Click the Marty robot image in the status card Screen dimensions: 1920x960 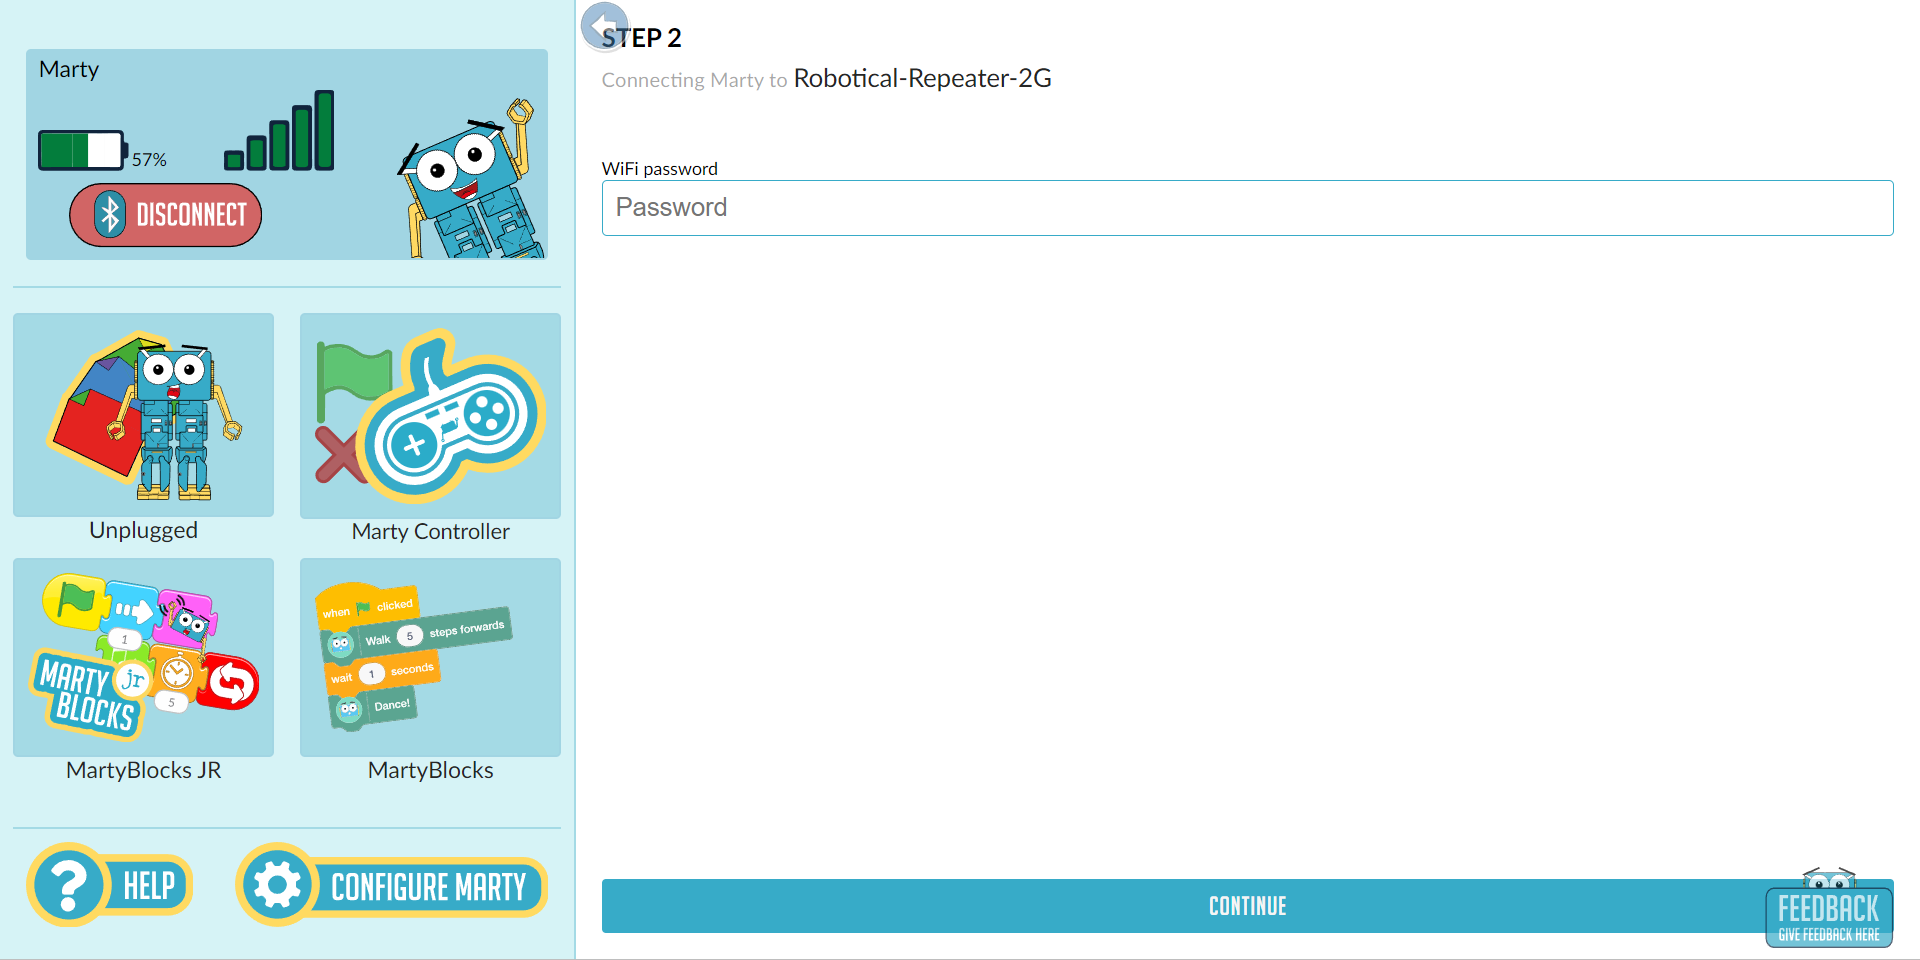pos(471,179)
